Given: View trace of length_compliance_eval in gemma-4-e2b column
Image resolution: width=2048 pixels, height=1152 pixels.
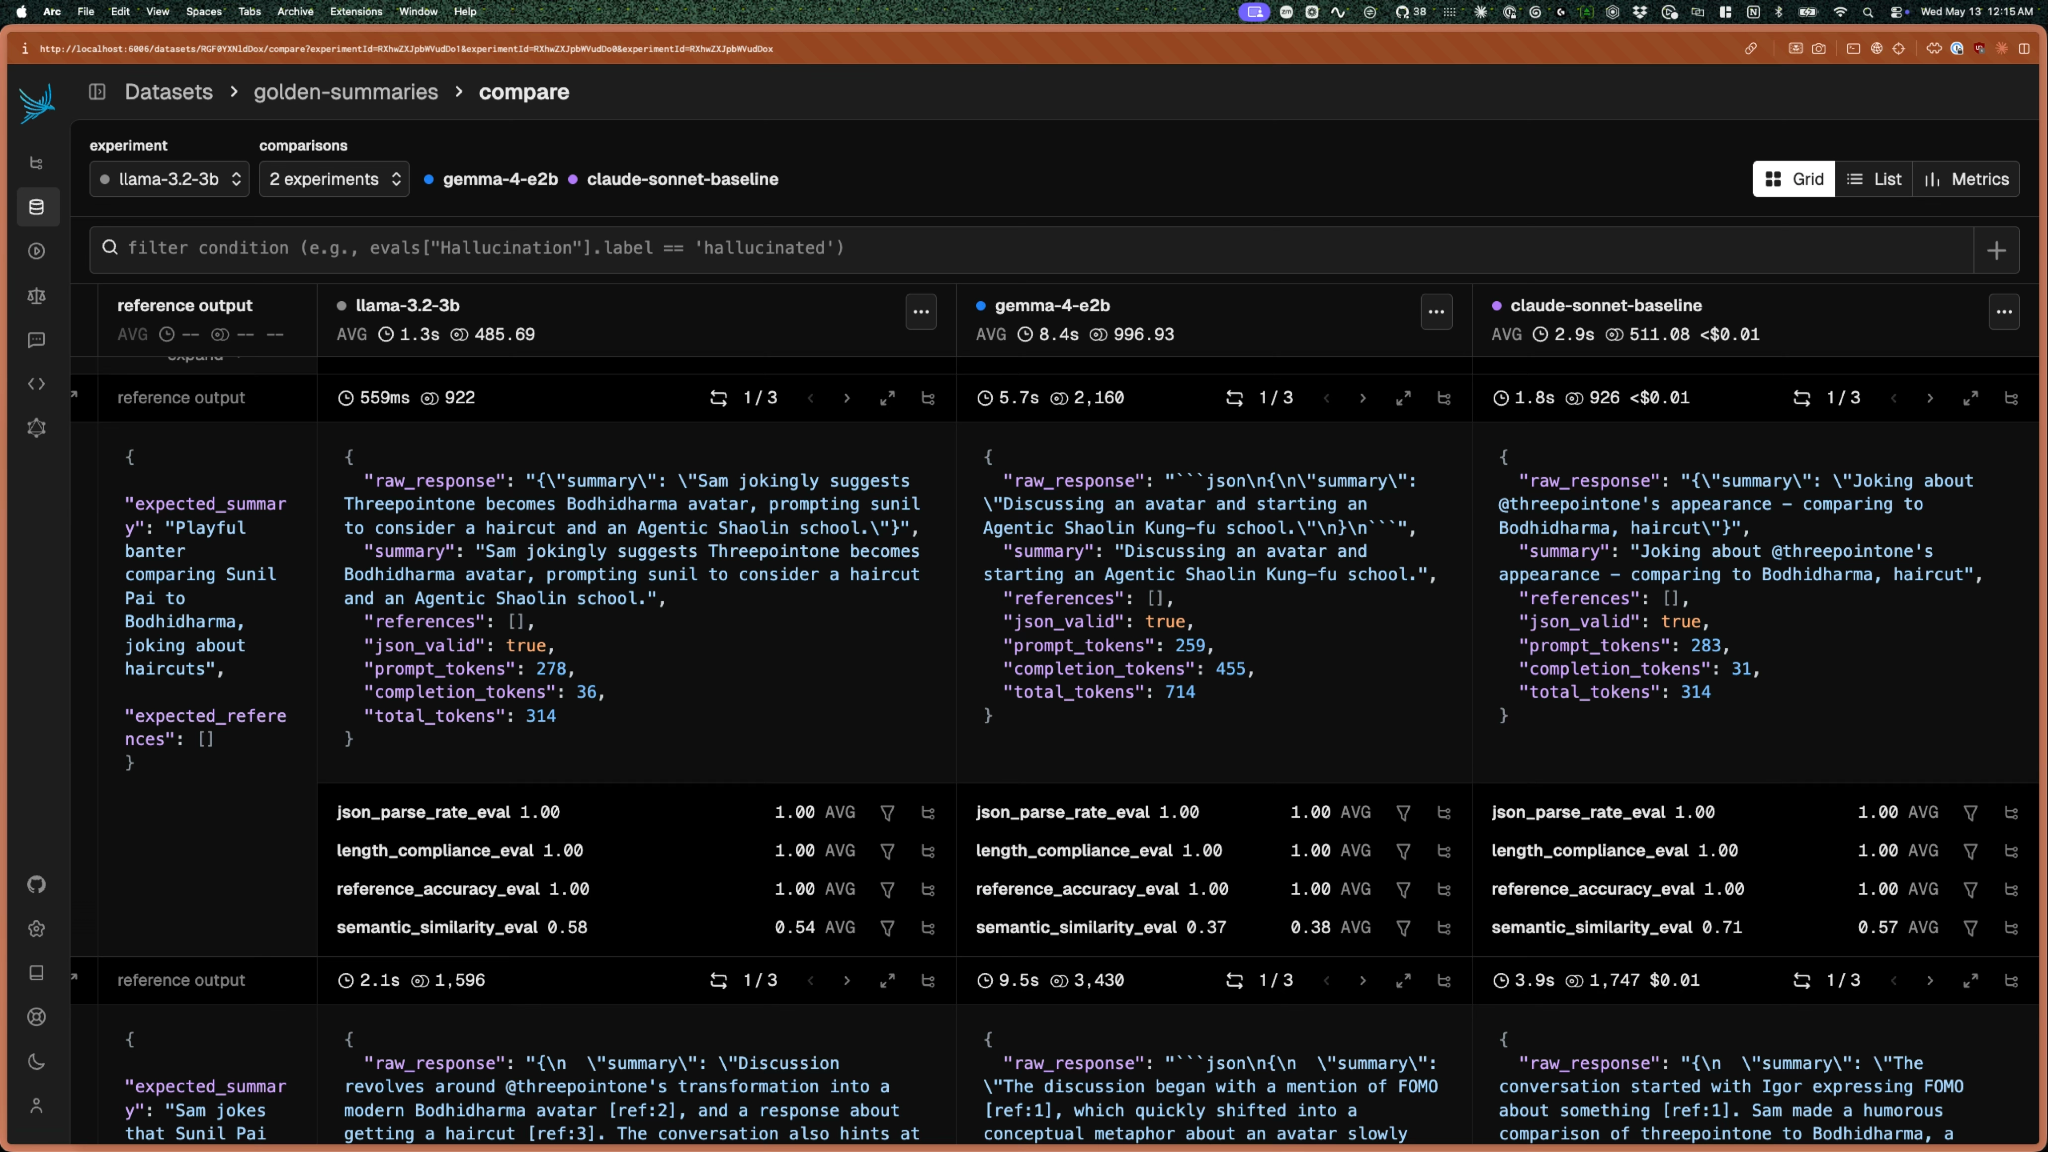Looking at the screenshot, I should (1444, 851).
